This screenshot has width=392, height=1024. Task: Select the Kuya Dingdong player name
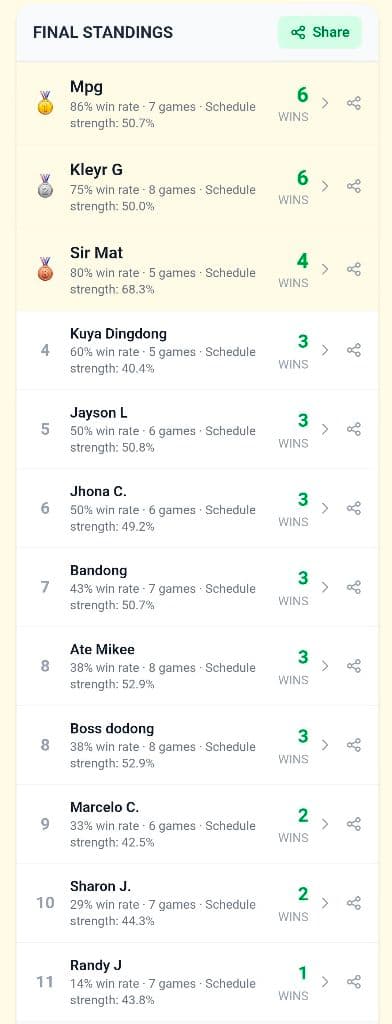tap(118, 334)
